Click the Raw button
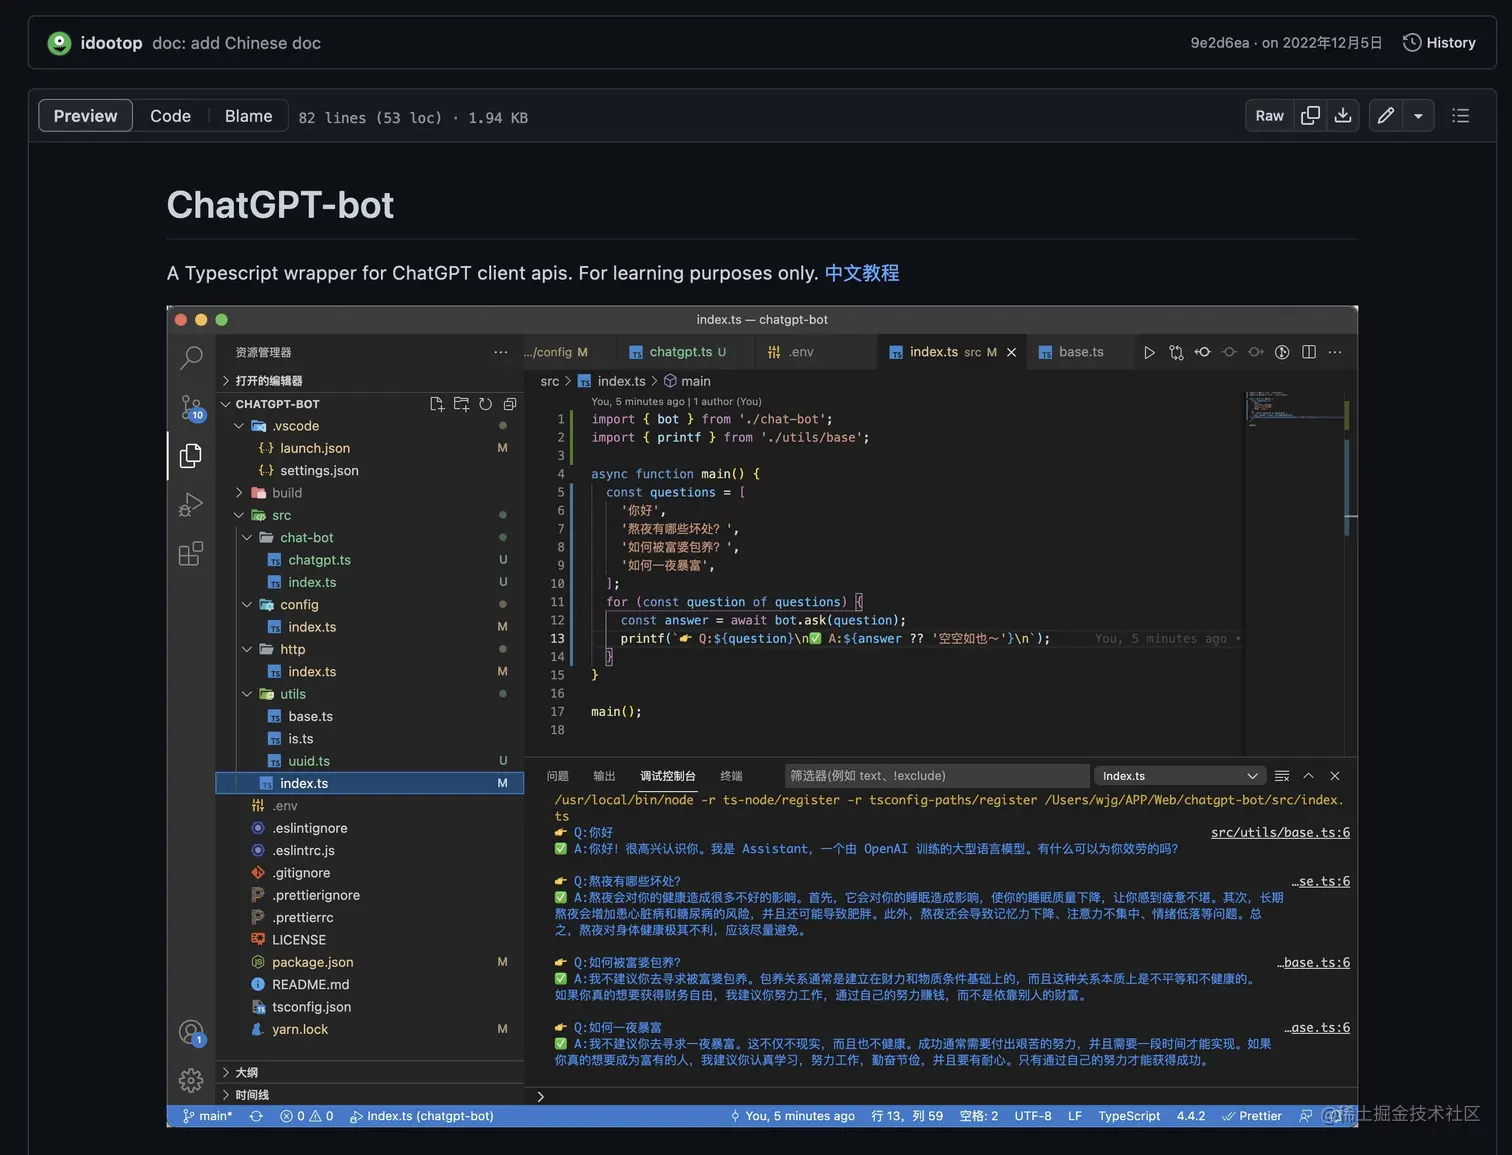This screenshot has height=1155, width=1512. coord(1269,116)
